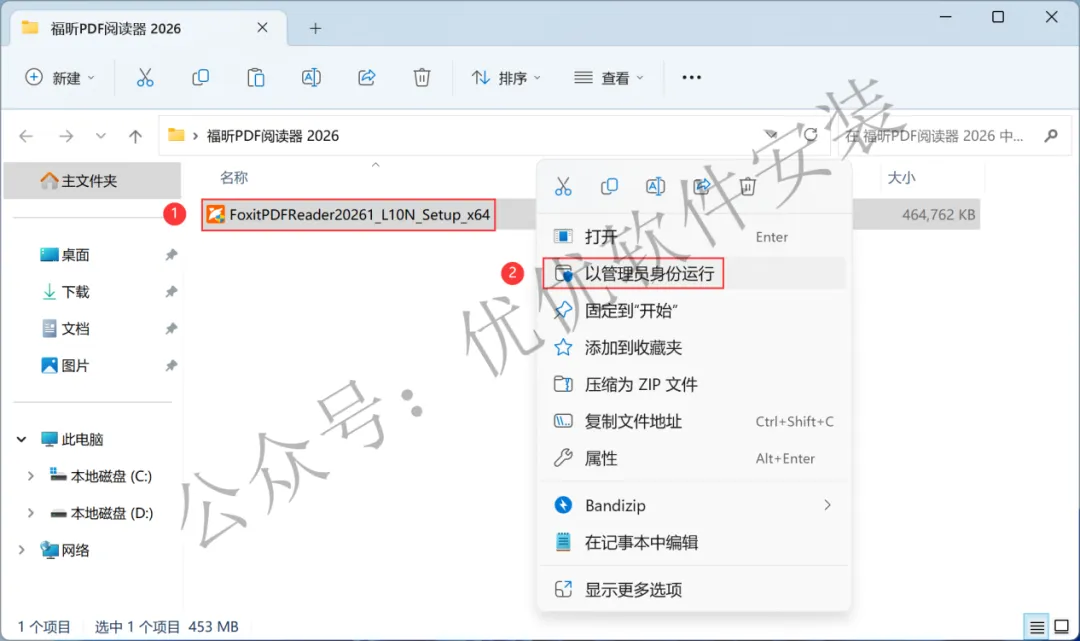1080x641 pixels.
Task: Click the pin icon next to 下载
Action: pos(171,292)
